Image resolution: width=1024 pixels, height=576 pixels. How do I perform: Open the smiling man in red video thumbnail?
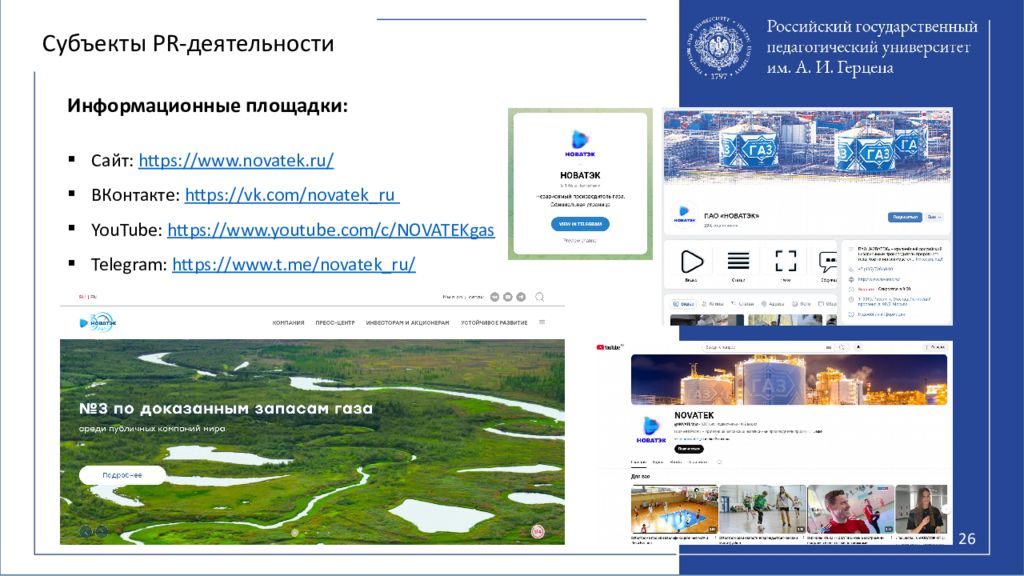coord(850,509)
